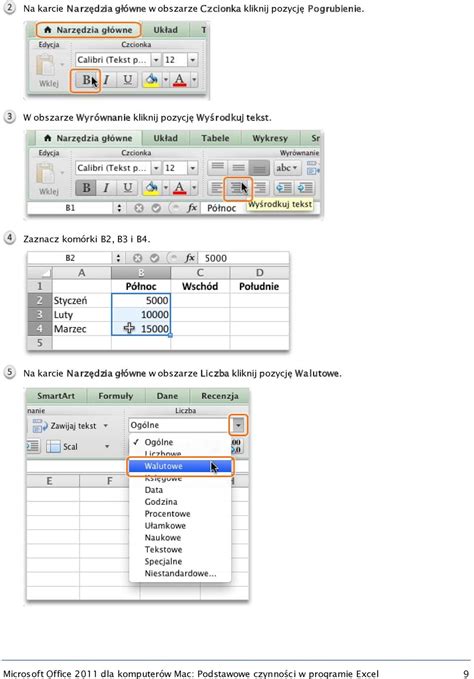Click highlighted Narzędzia główne tab in step 2

[x=88, y=30]
